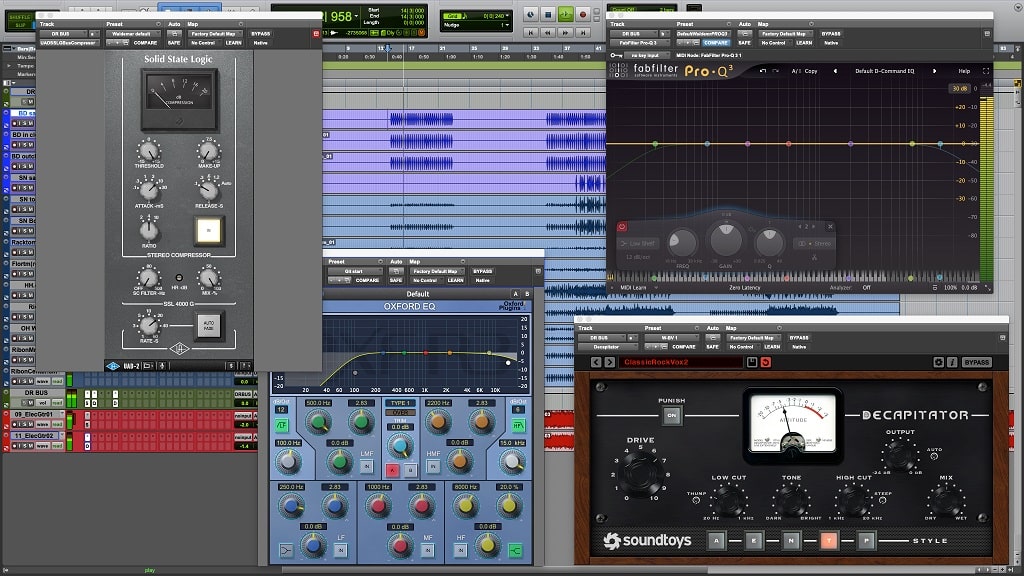Screen dimensions: 1024x576
Task: Toggle the SSL compressor IN button
Action: coord(208,231)
